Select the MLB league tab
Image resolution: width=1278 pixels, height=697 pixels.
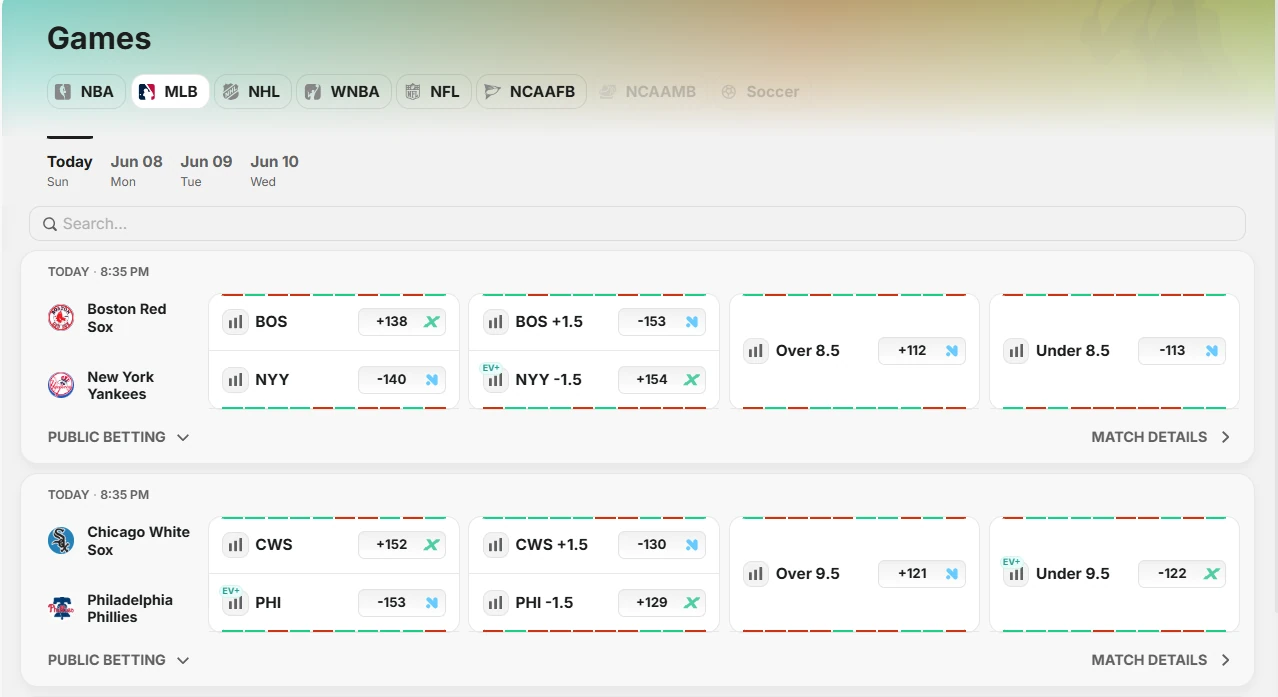(x=170, y=92)
